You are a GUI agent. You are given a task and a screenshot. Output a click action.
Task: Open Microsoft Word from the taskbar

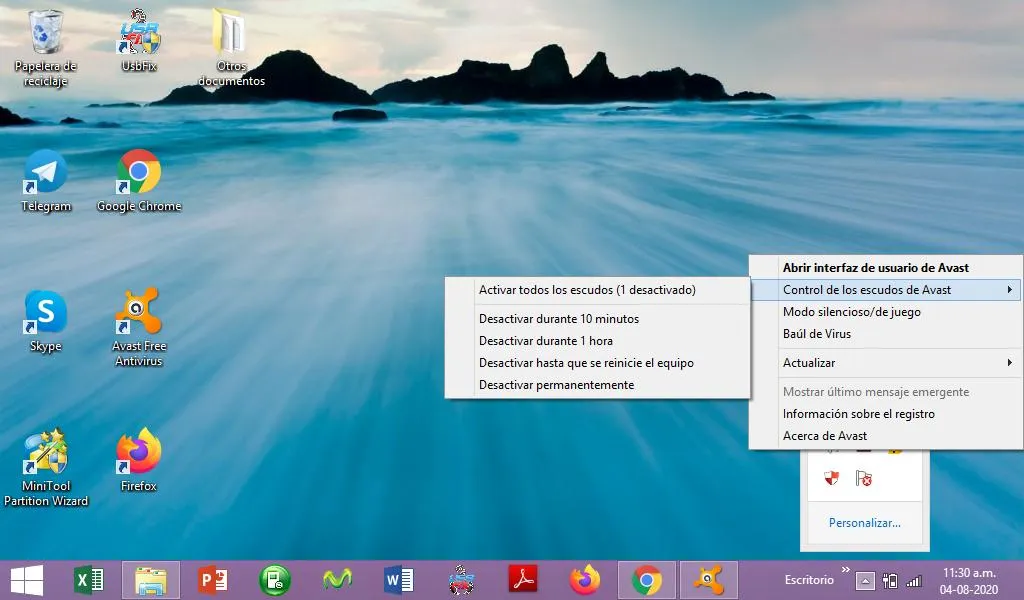click(x=398, y=579)
